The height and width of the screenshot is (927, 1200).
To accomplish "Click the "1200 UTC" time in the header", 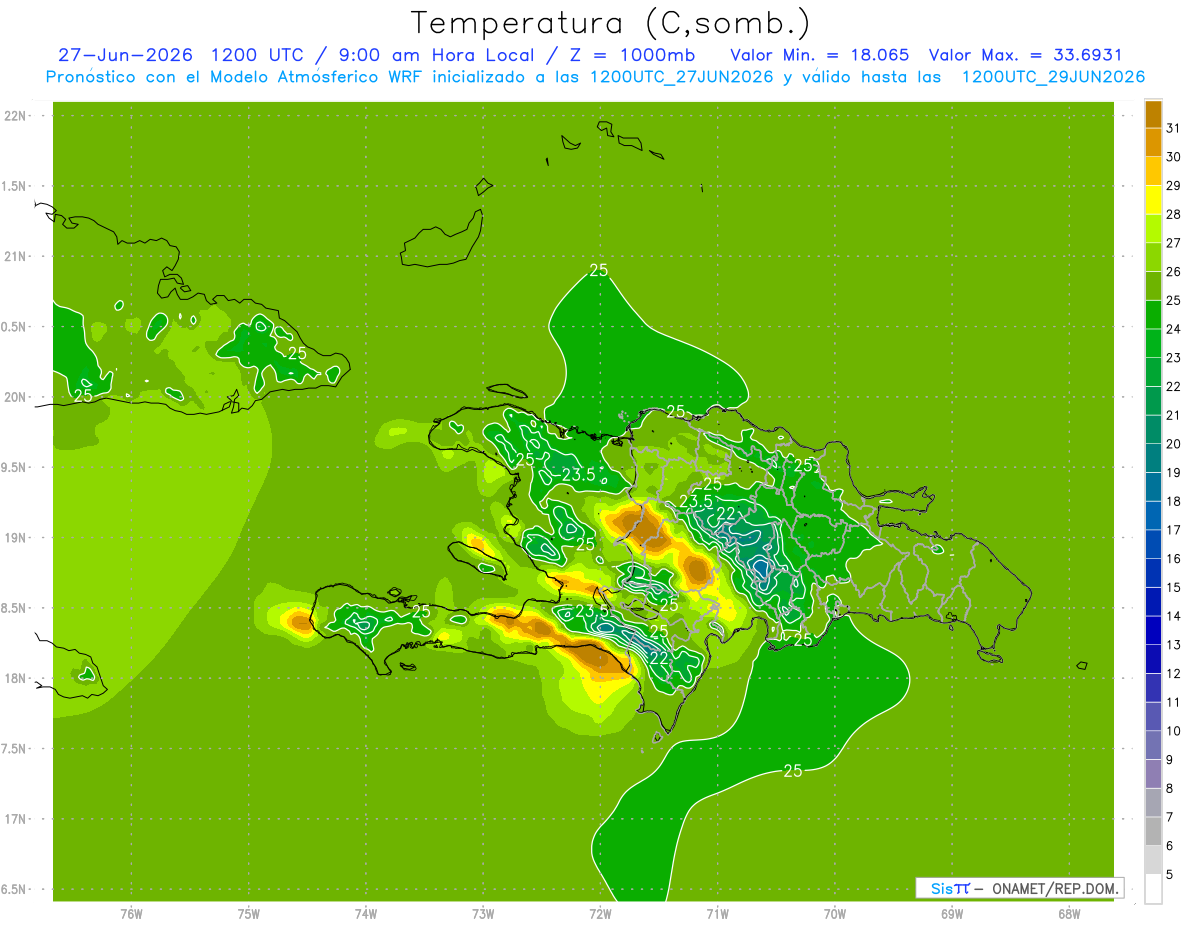I will [x=258, y=55].
